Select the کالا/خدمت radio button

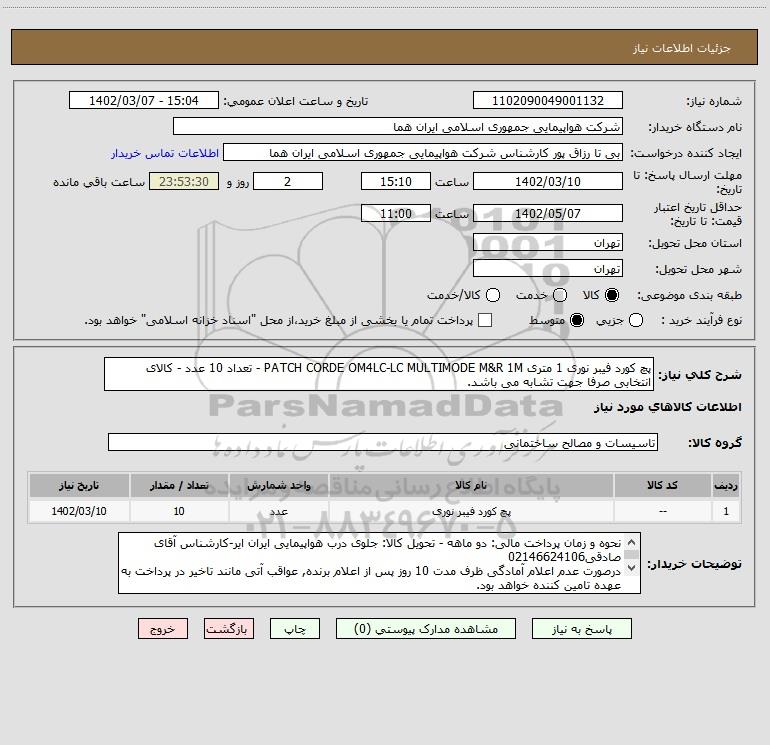[x=493, y=295]
